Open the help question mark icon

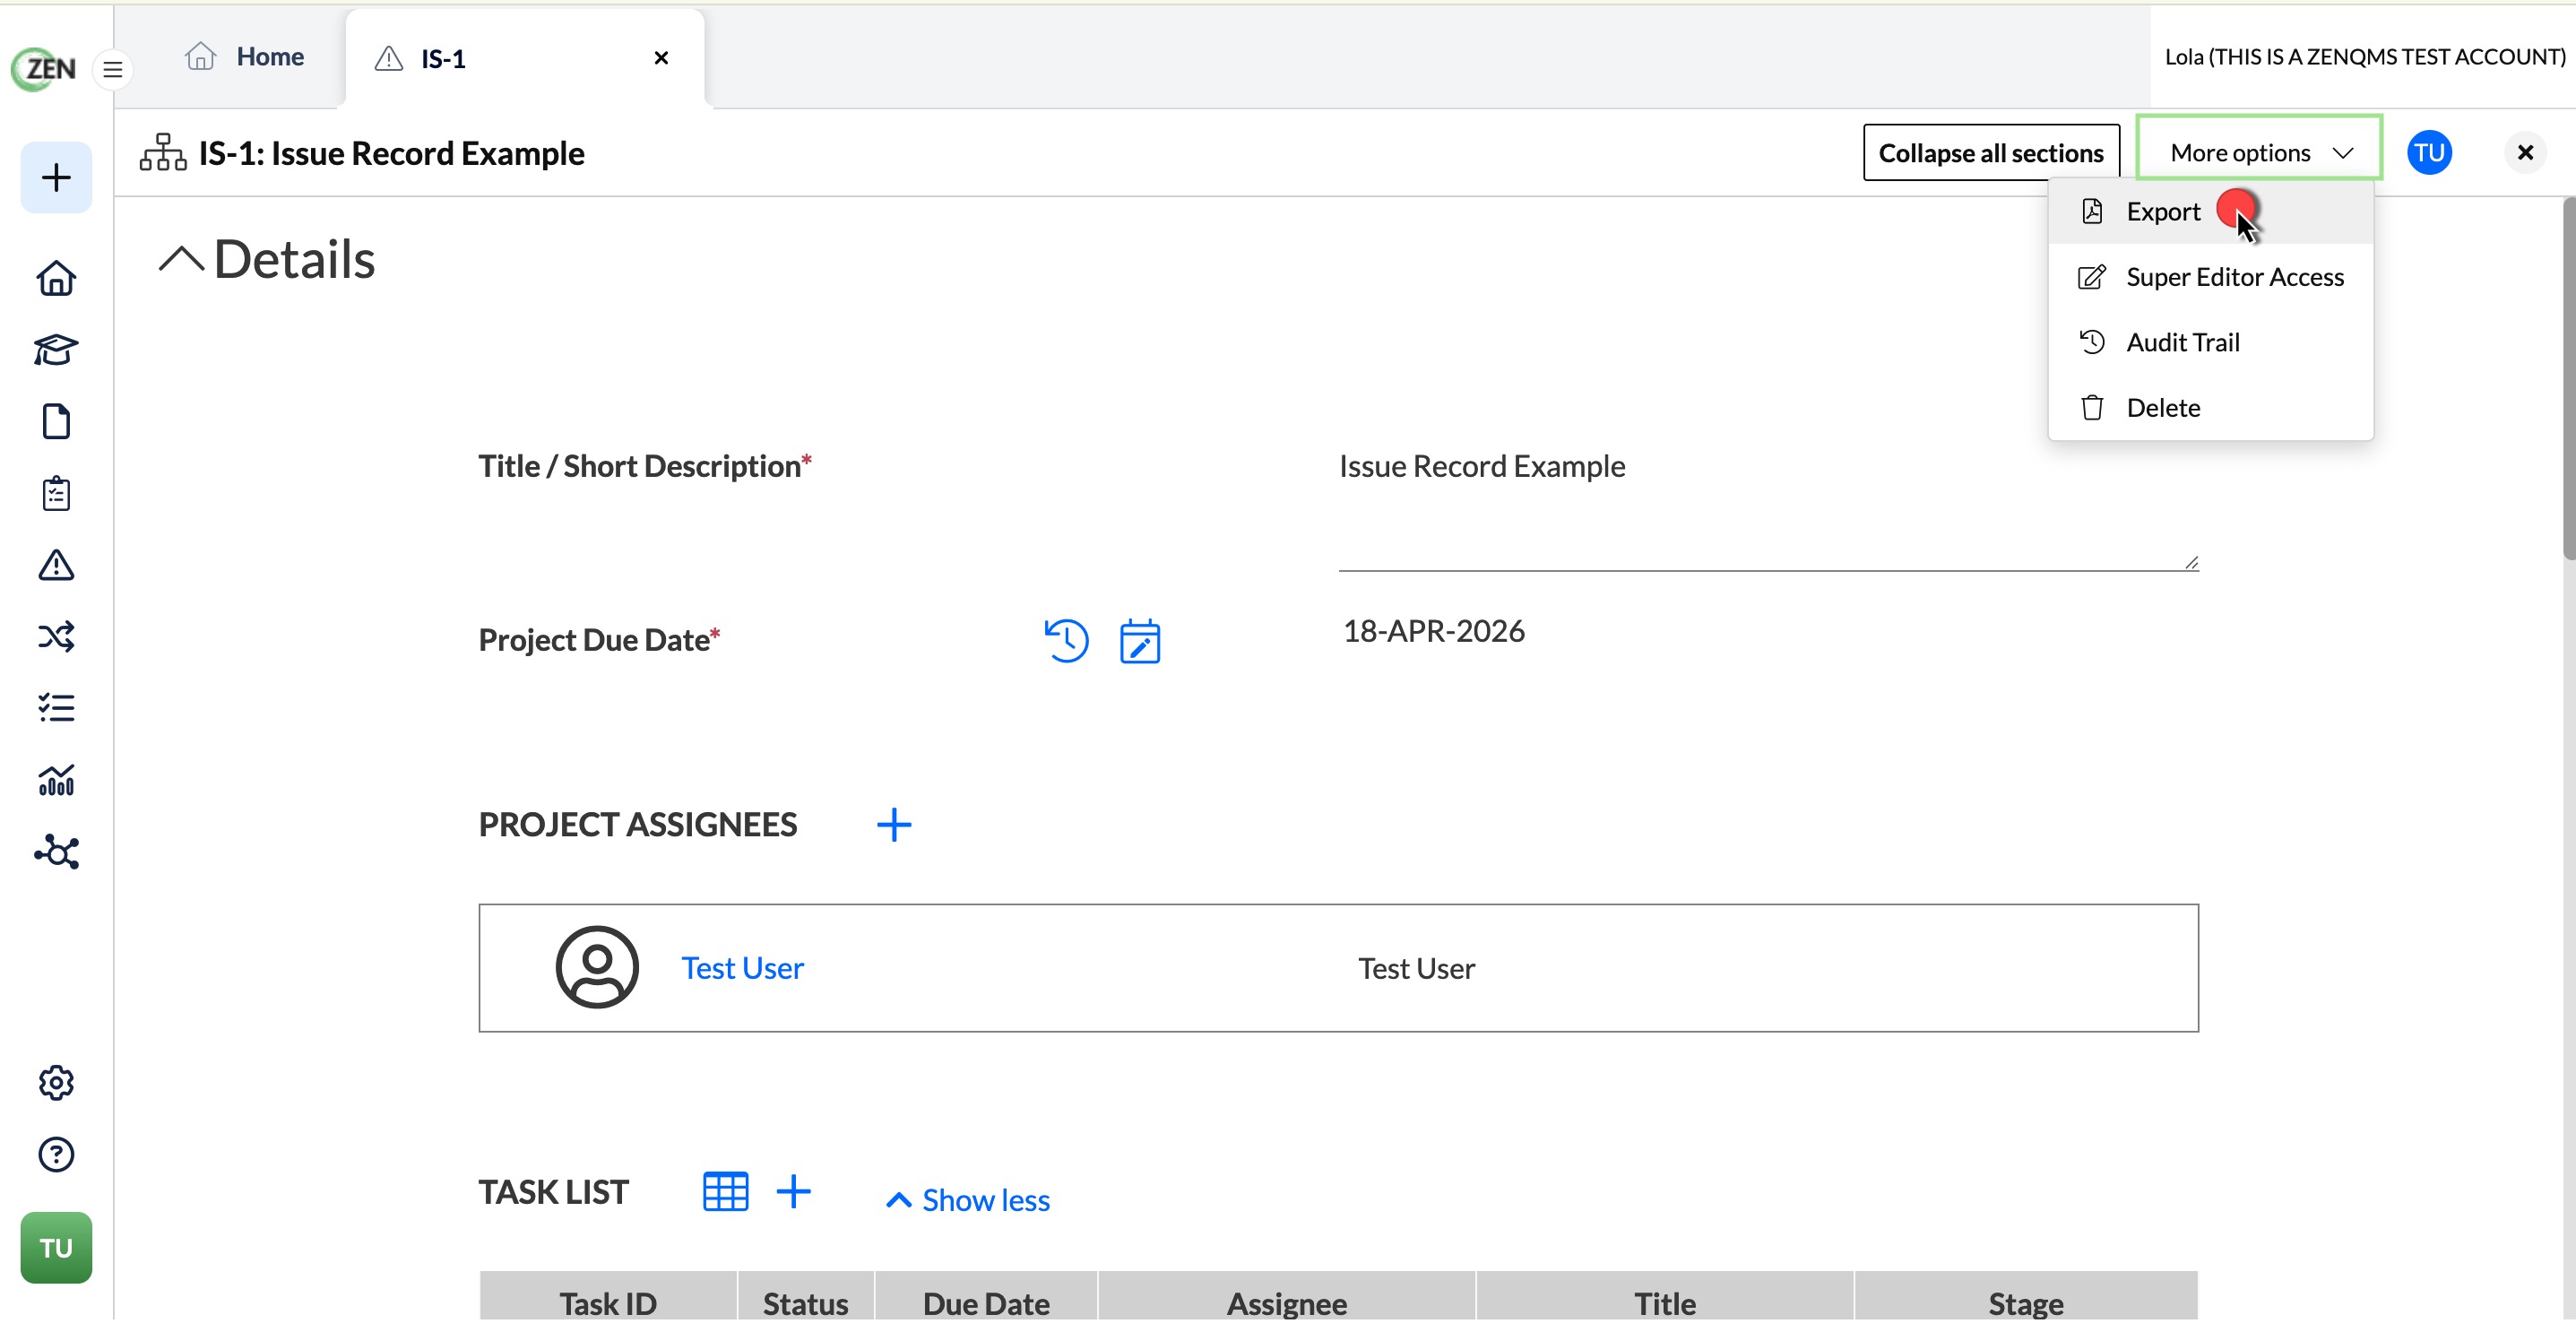(56, 1155)
